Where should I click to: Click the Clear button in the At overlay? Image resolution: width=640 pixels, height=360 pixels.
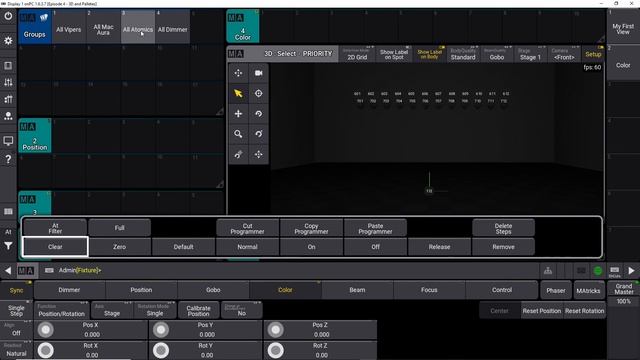pyautogui.click(x=55, y=247)
